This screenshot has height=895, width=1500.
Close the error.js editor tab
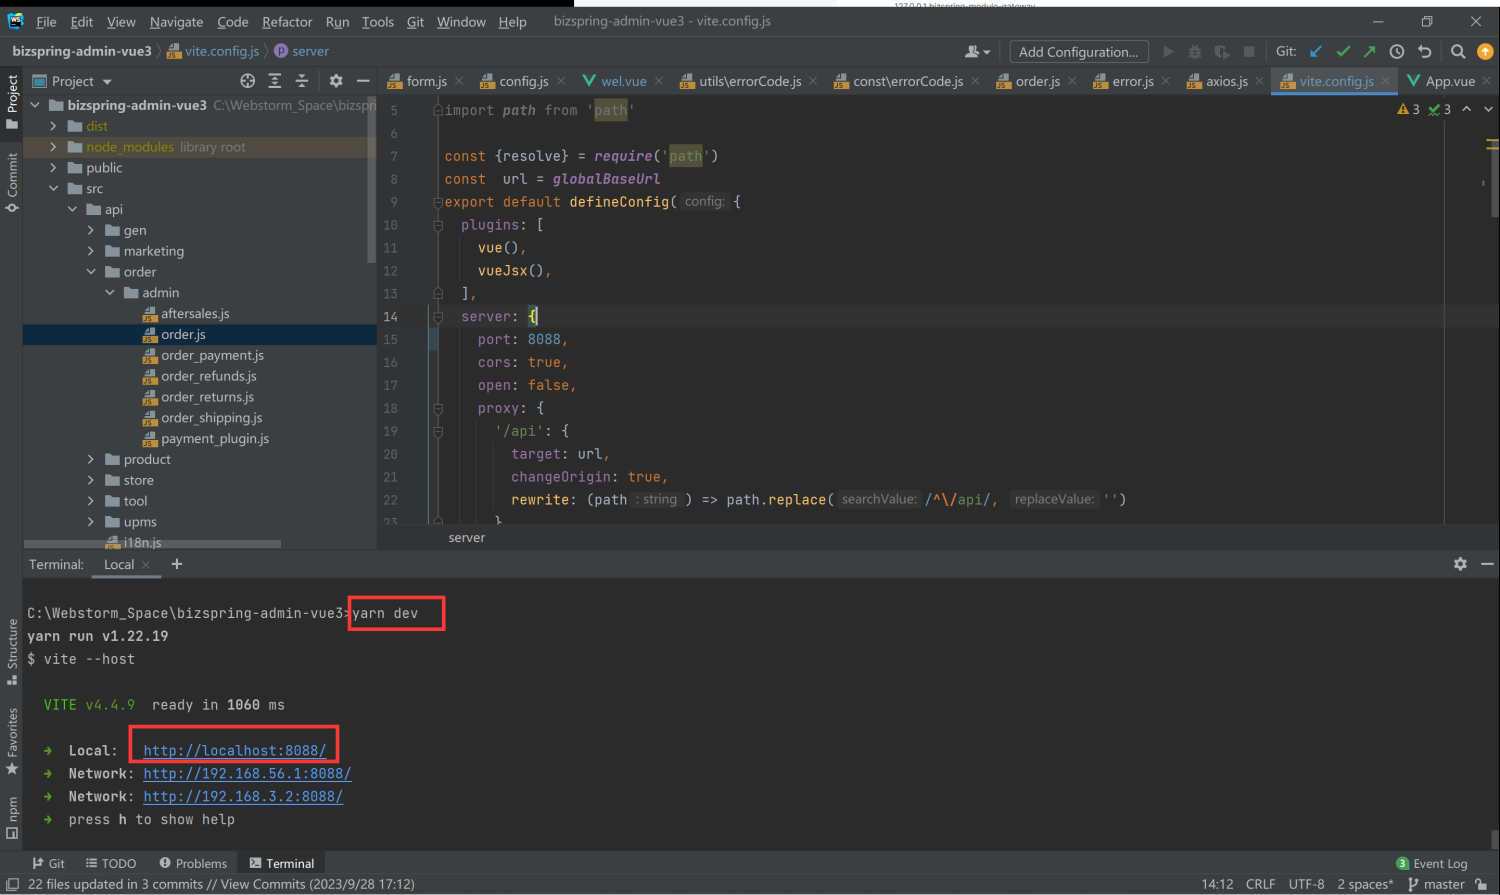[x=1166, y=81]
